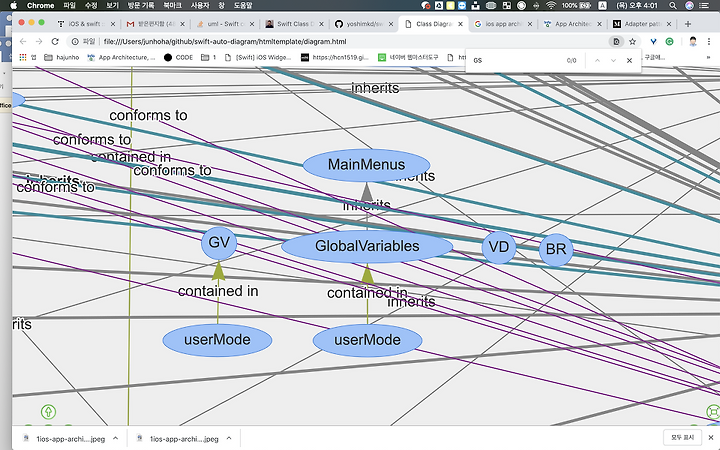Click the green G extension icon
This screenshot has width=720, height=450.
tap(669, 41)
